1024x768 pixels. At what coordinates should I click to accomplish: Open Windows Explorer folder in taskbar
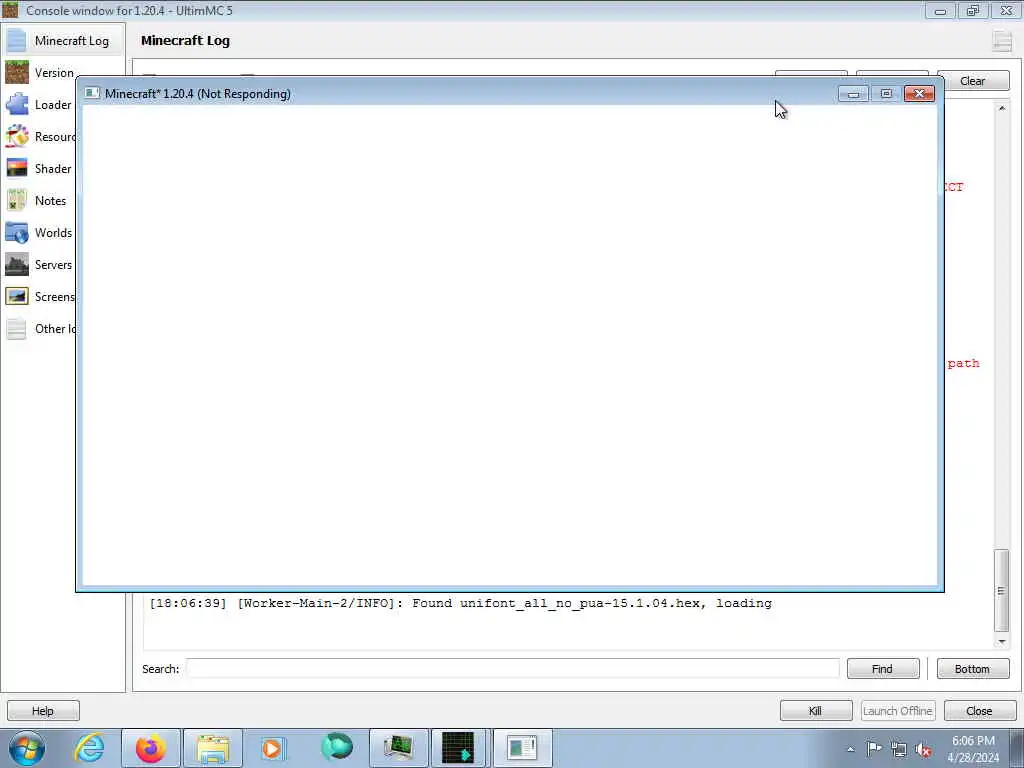(212, 748)
